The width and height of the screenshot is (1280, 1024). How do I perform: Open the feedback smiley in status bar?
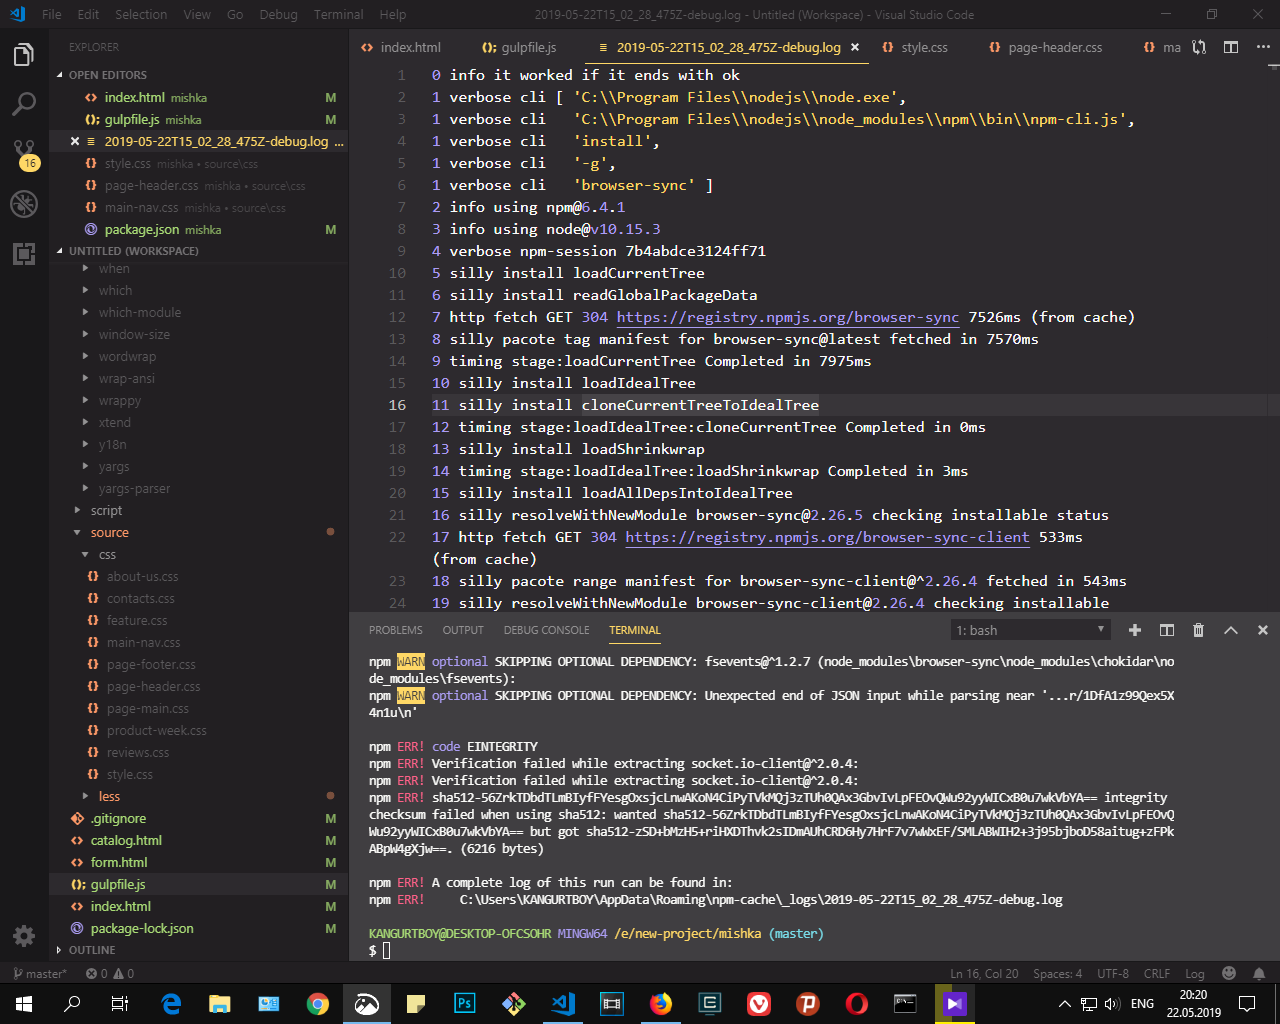tap(1229, 973)
